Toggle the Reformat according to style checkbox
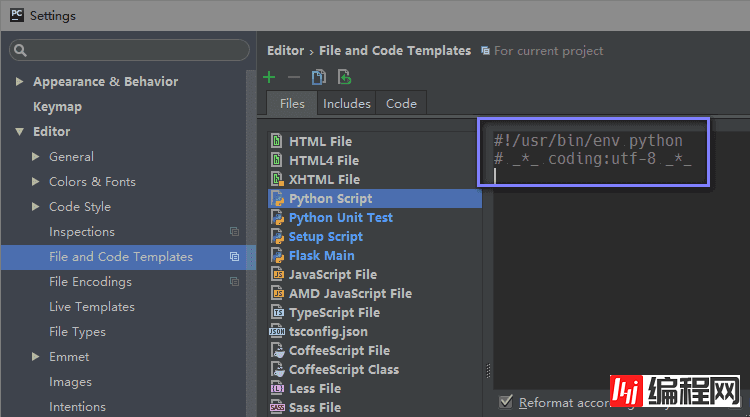The image size is (750, 417). (x=506, y=402)
